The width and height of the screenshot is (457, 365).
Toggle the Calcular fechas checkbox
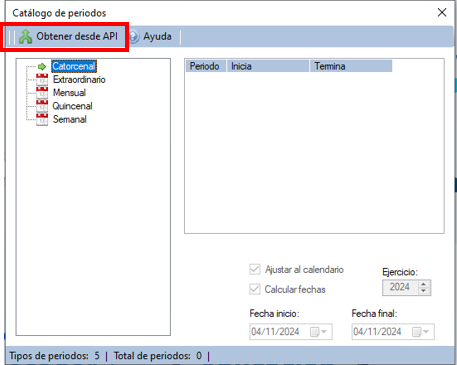(255, 289)
